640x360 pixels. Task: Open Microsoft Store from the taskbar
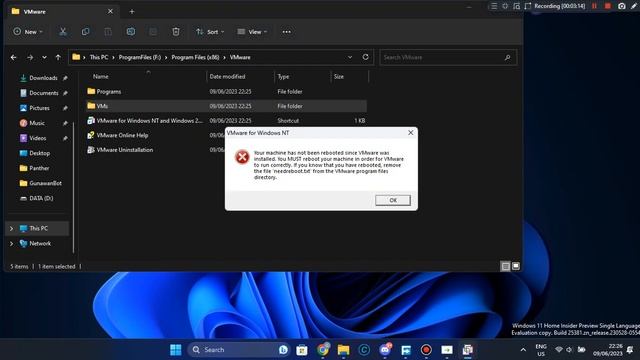pyautogui.click(x=302, y=350)
